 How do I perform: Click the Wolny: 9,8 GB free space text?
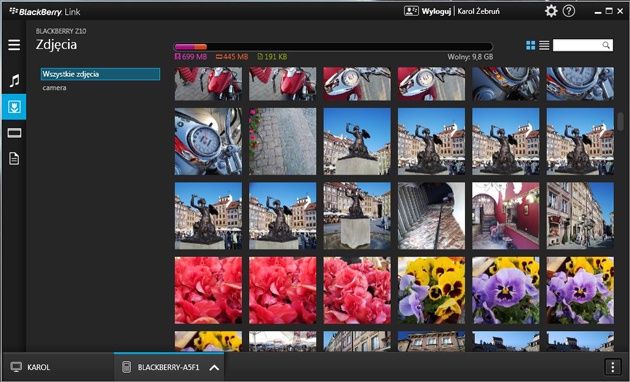470,57
